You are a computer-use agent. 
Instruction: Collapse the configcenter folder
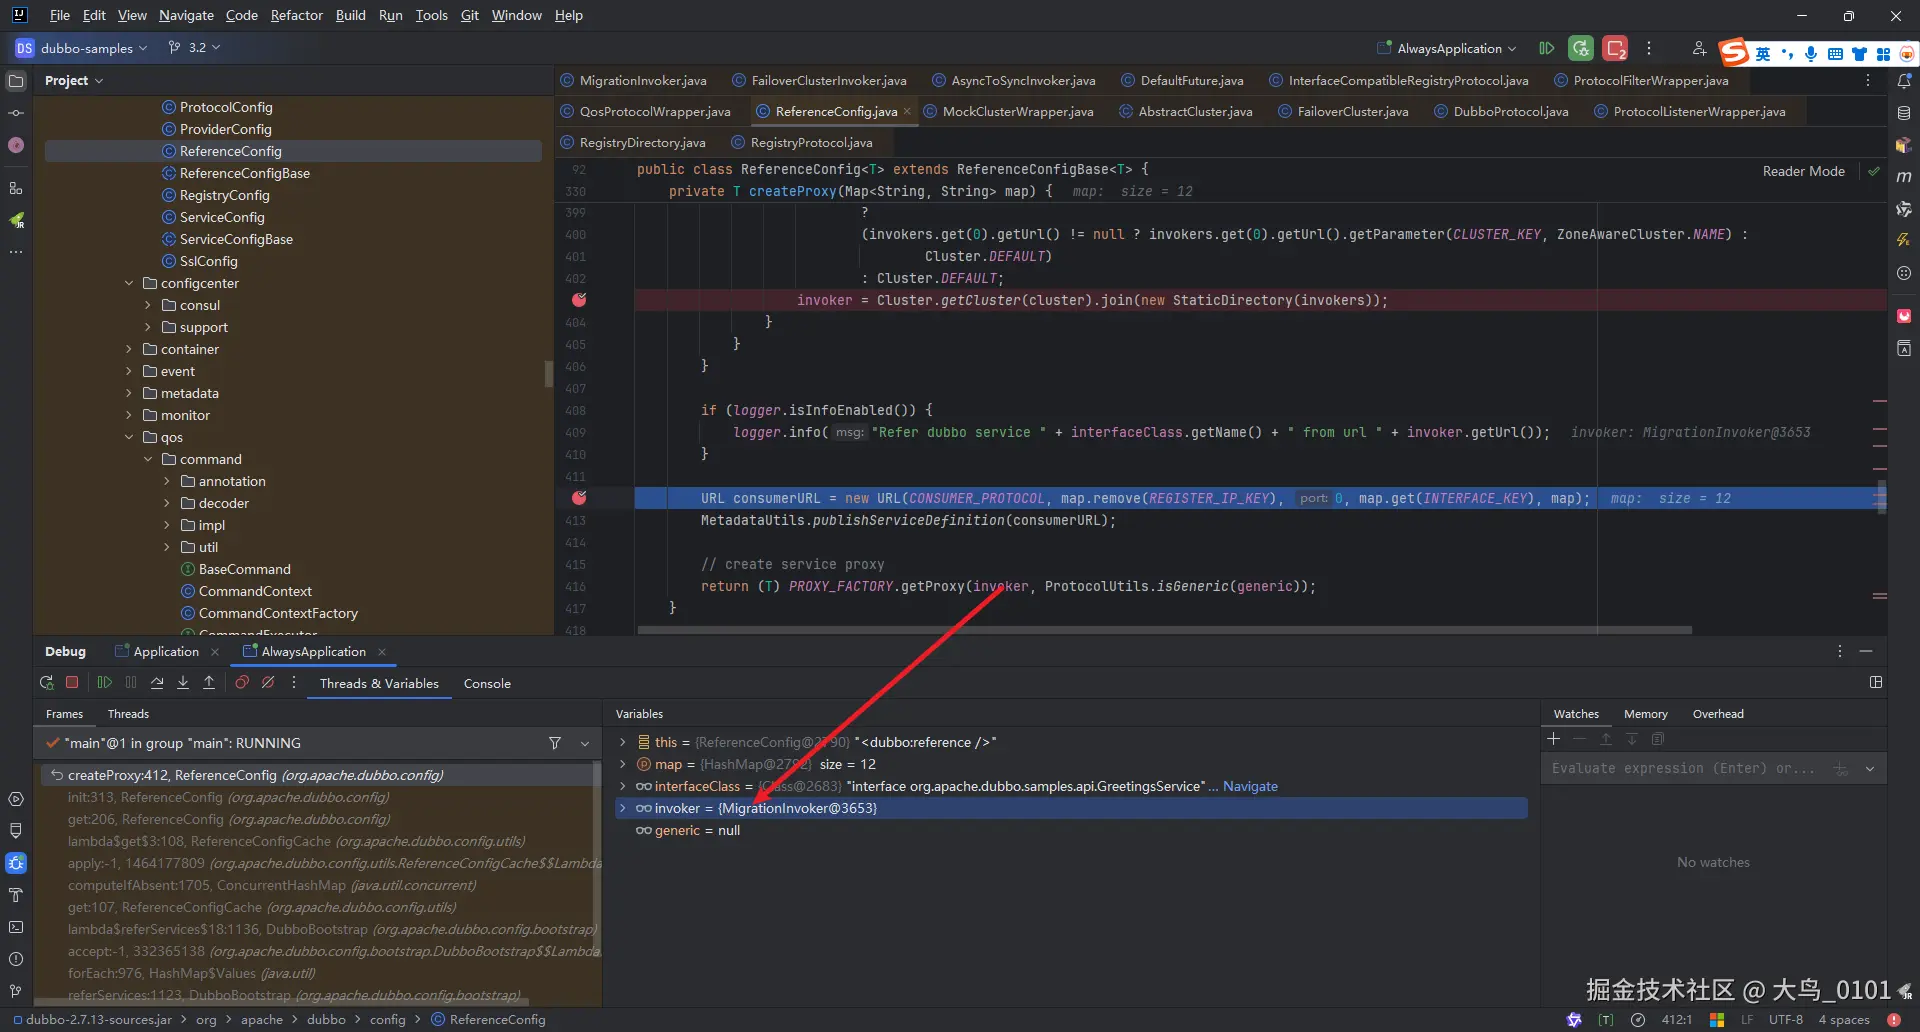tap(129, 283)
